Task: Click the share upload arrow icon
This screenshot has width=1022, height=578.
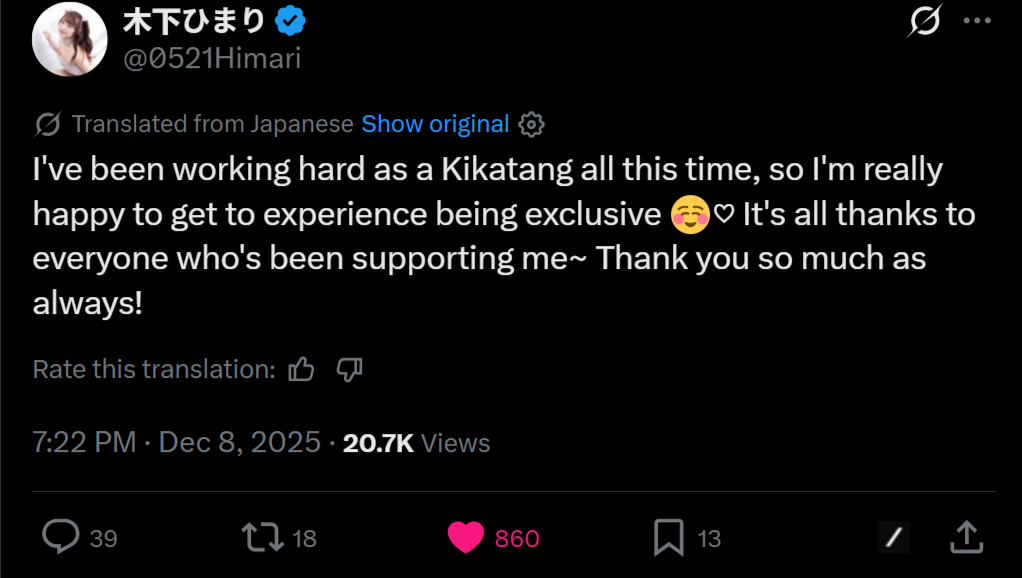Action: coord(965,538)
